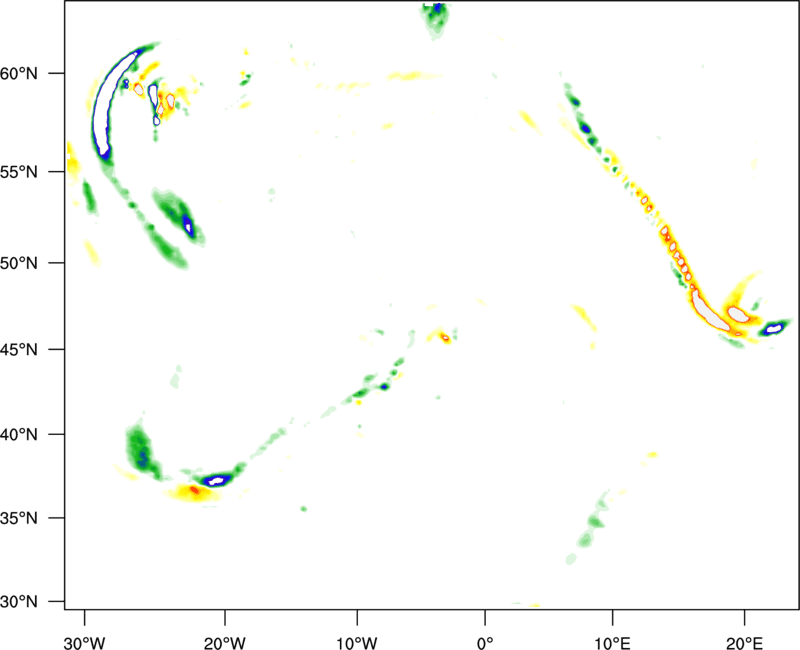Screen dimensions: 800x650
Task: Select the 20°W longitude axis label
Action: click(225, 642)
